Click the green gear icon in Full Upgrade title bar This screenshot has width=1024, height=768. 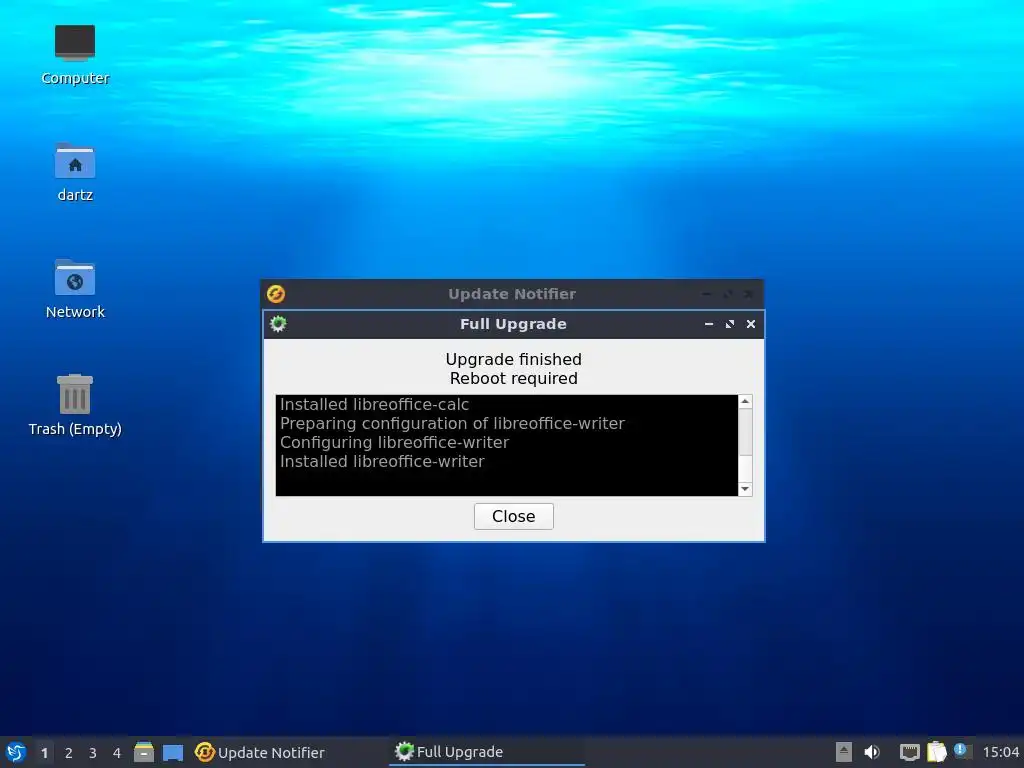coord(278,324)
